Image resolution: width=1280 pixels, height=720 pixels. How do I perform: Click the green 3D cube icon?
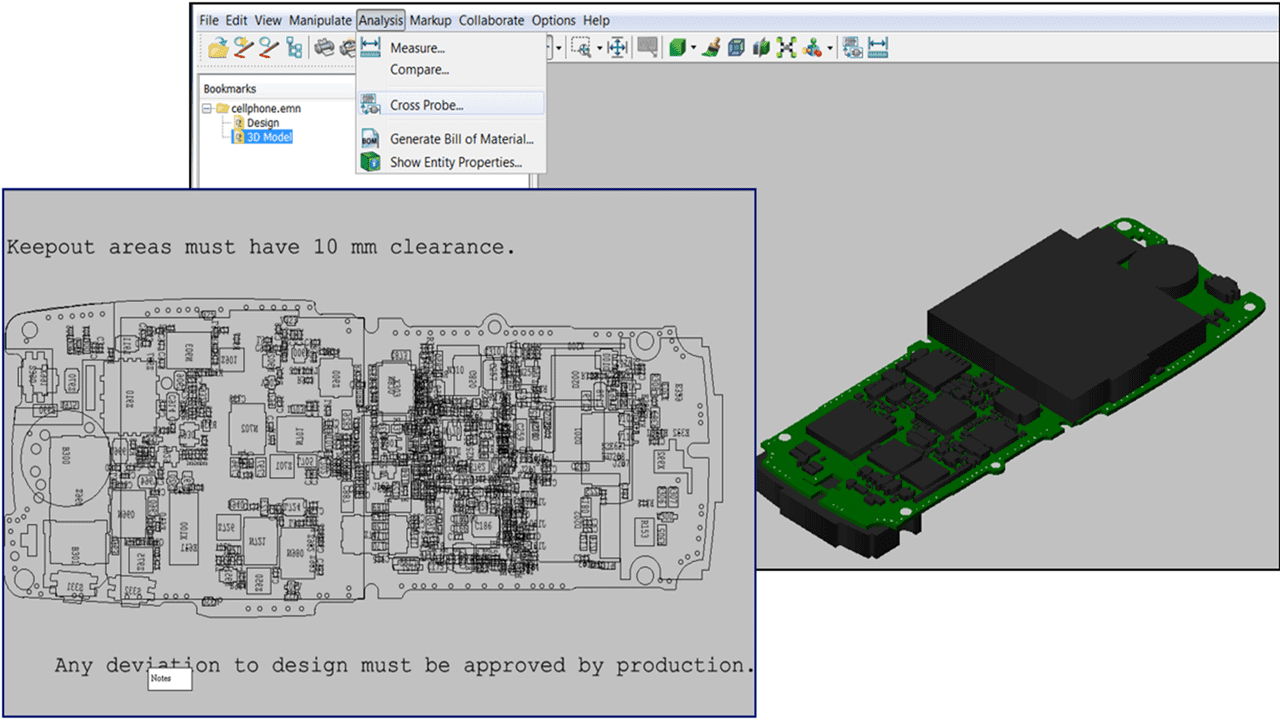[677, 47]
